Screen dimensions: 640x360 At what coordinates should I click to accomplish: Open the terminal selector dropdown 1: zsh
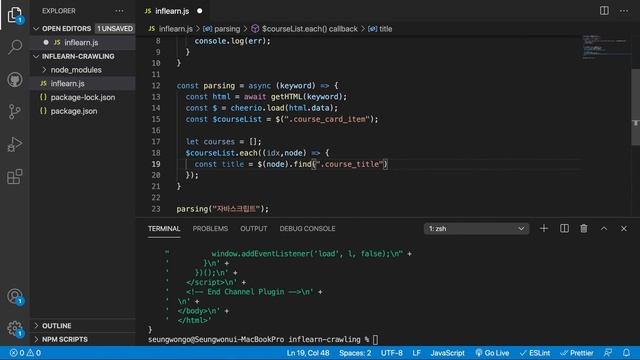476,229
